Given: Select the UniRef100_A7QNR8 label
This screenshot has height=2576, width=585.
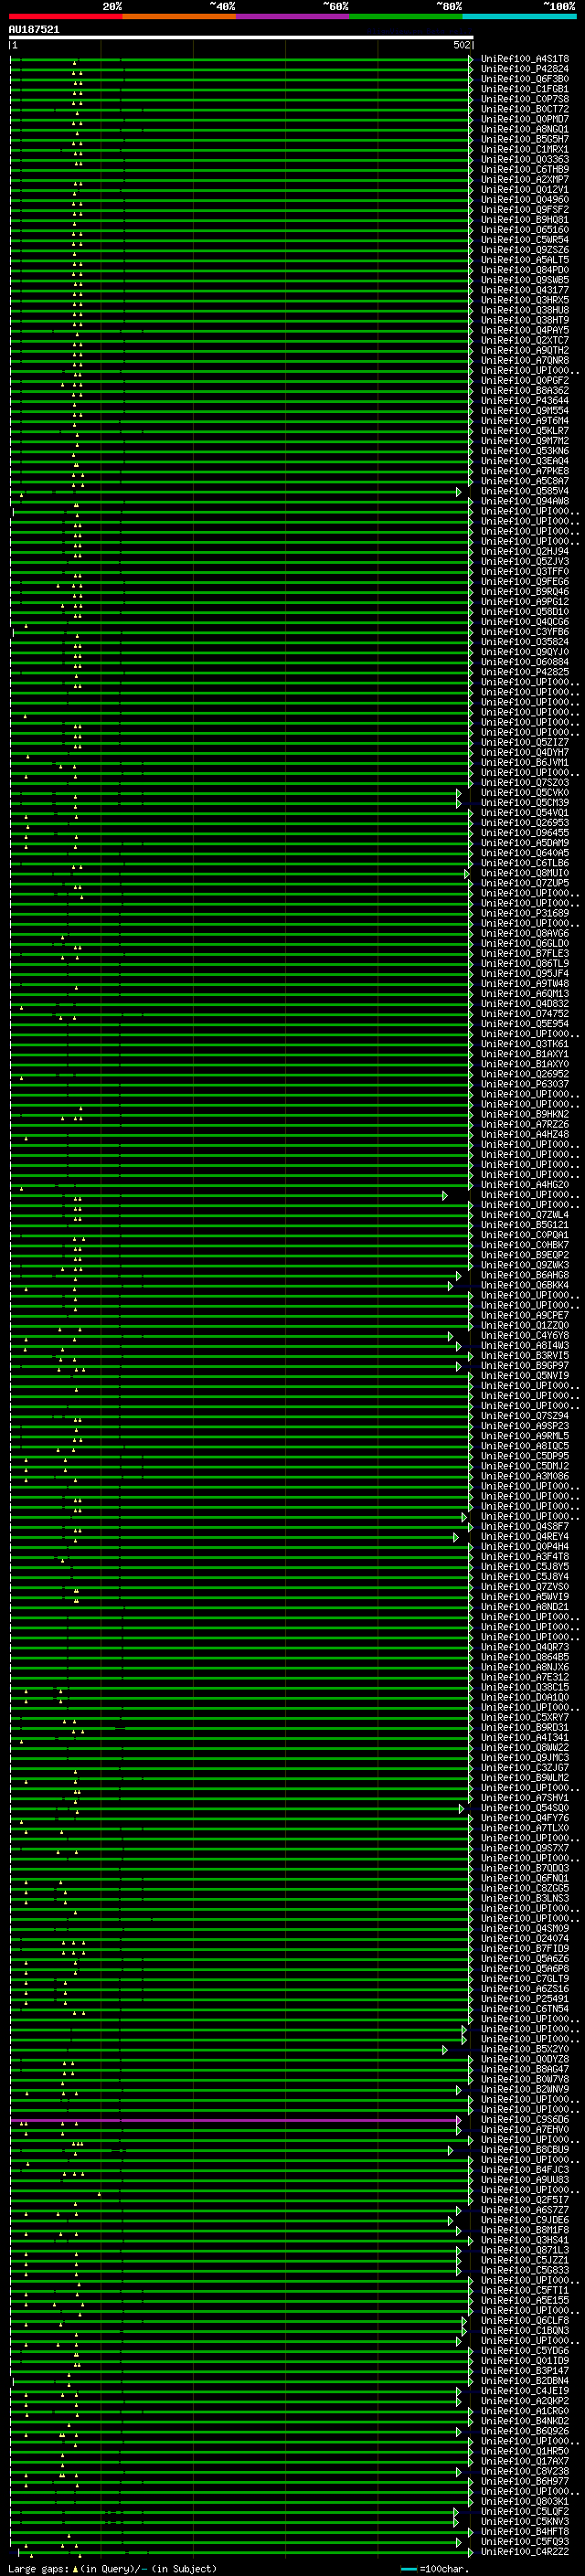Looking at the screenshot, I should pyautogui.click(x=525, y=360).
